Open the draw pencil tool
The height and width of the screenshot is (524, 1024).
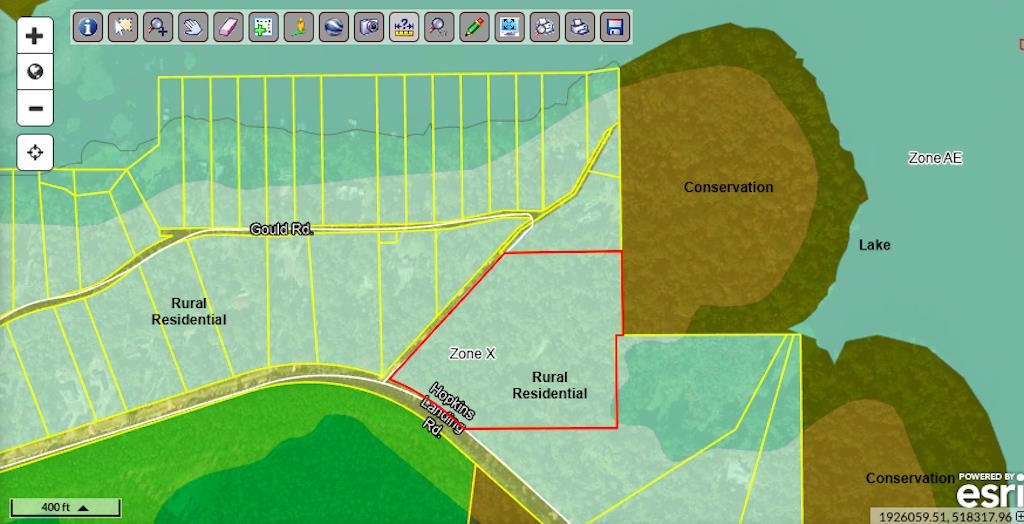(x=474, y=27)
